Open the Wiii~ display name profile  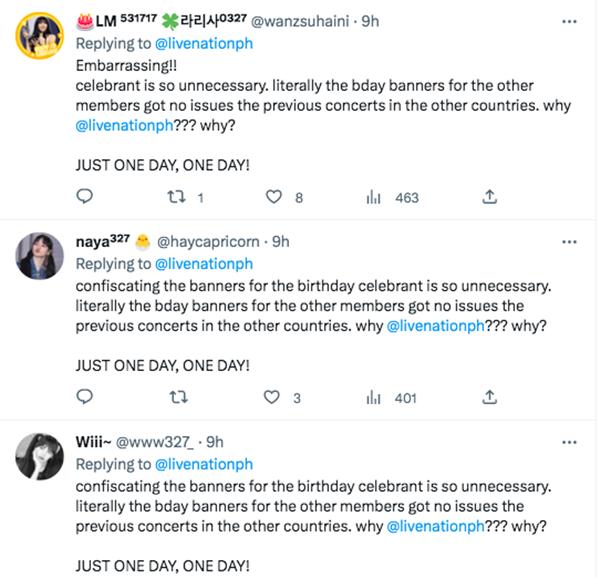(x=97, y=443)
